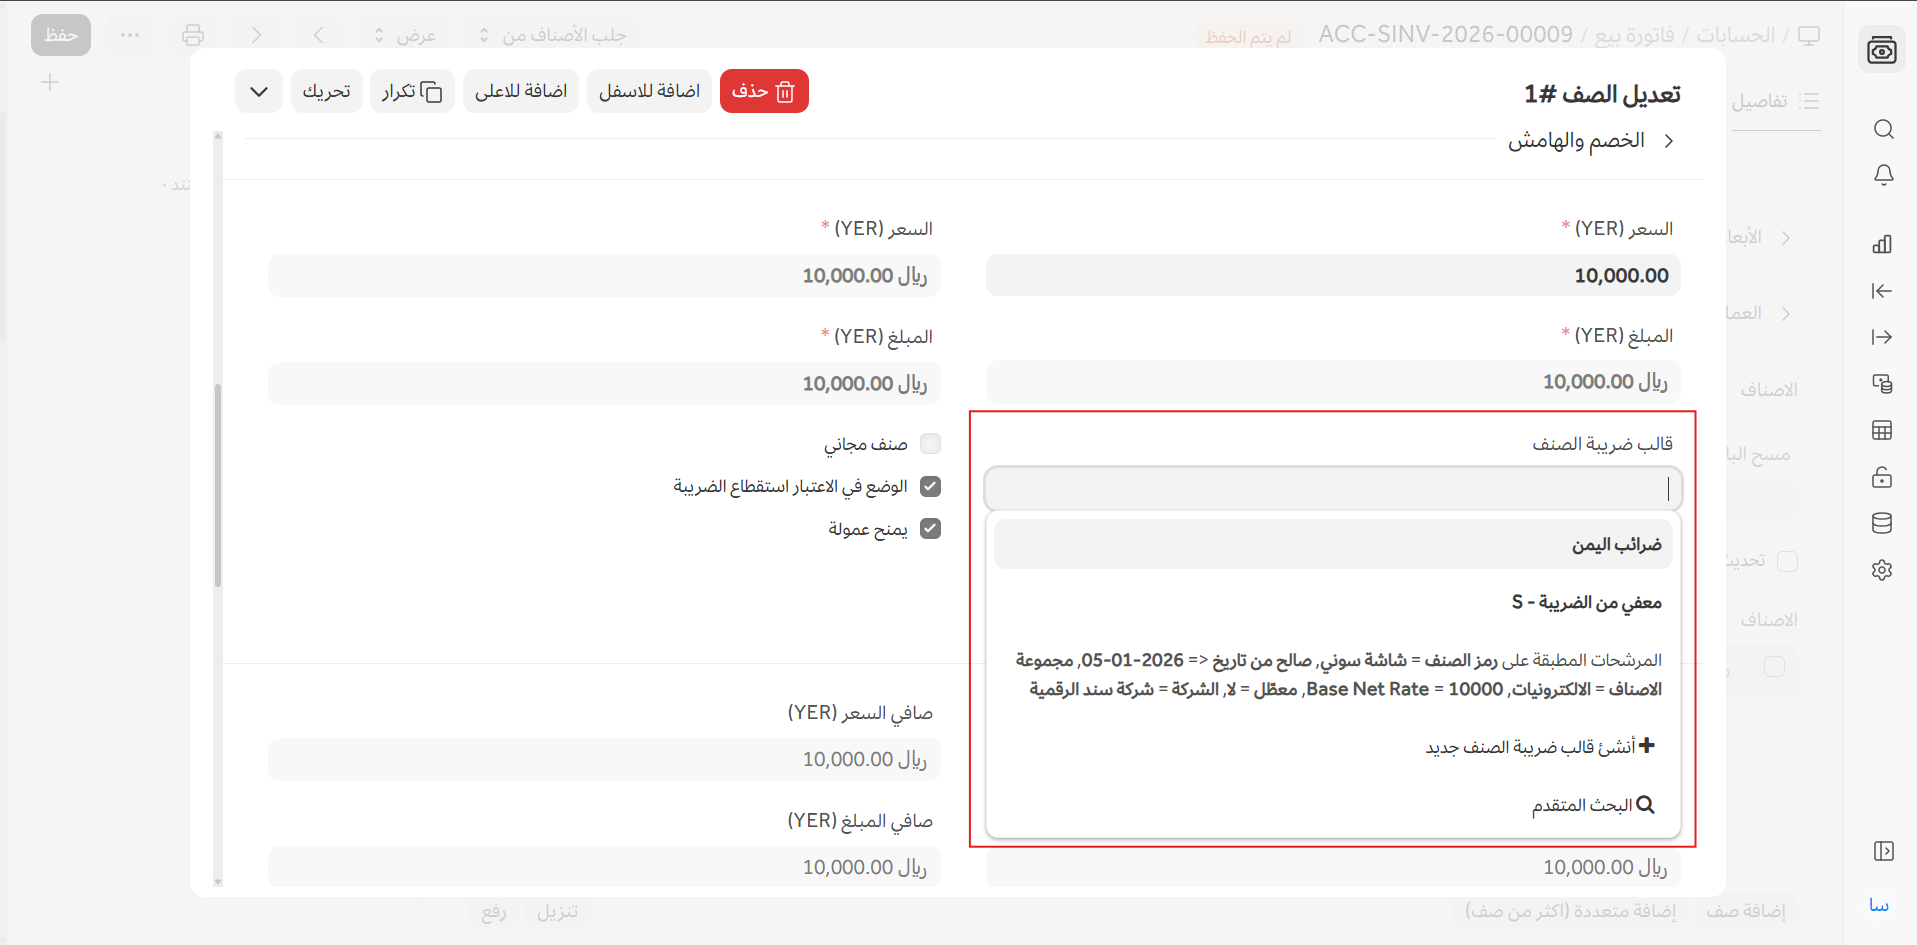Open the settings gear icon in sidebar
The image size is (1917, 945).
pos(1882,570)
